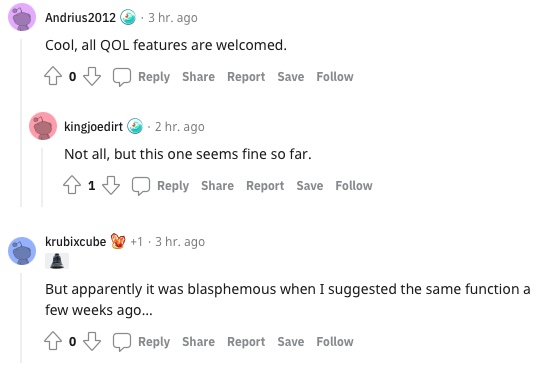Downvote Andrius2012's comment

pyautogui.click(x=92, y=76)
